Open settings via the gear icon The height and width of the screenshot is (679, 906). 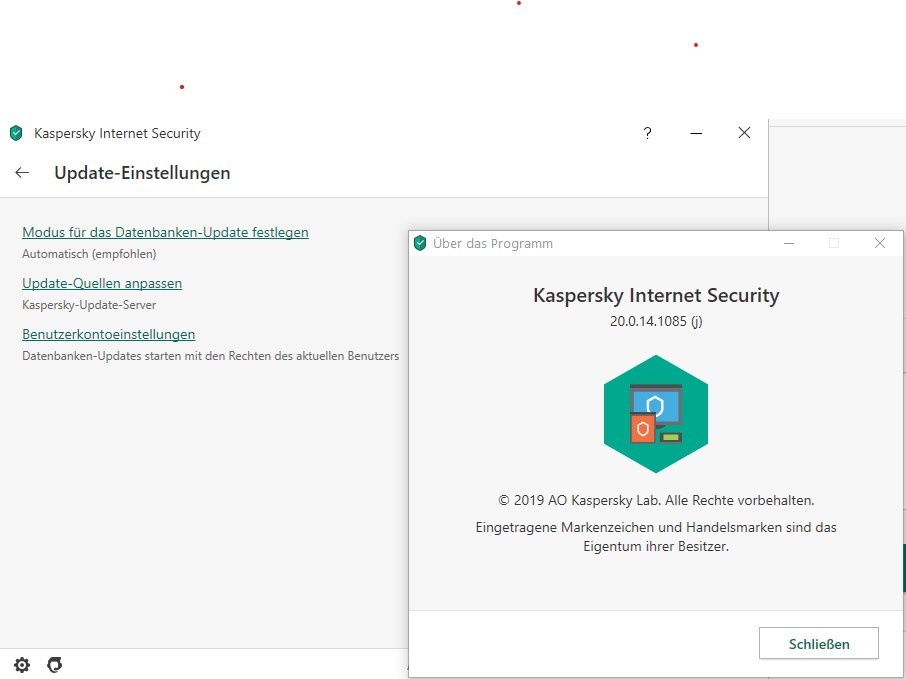click(22, 665)
